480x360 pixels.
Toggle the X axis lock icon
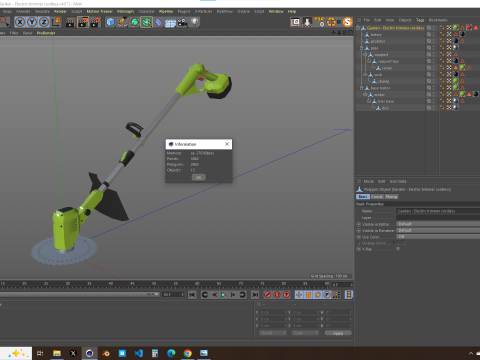click(x=20, y=22)
